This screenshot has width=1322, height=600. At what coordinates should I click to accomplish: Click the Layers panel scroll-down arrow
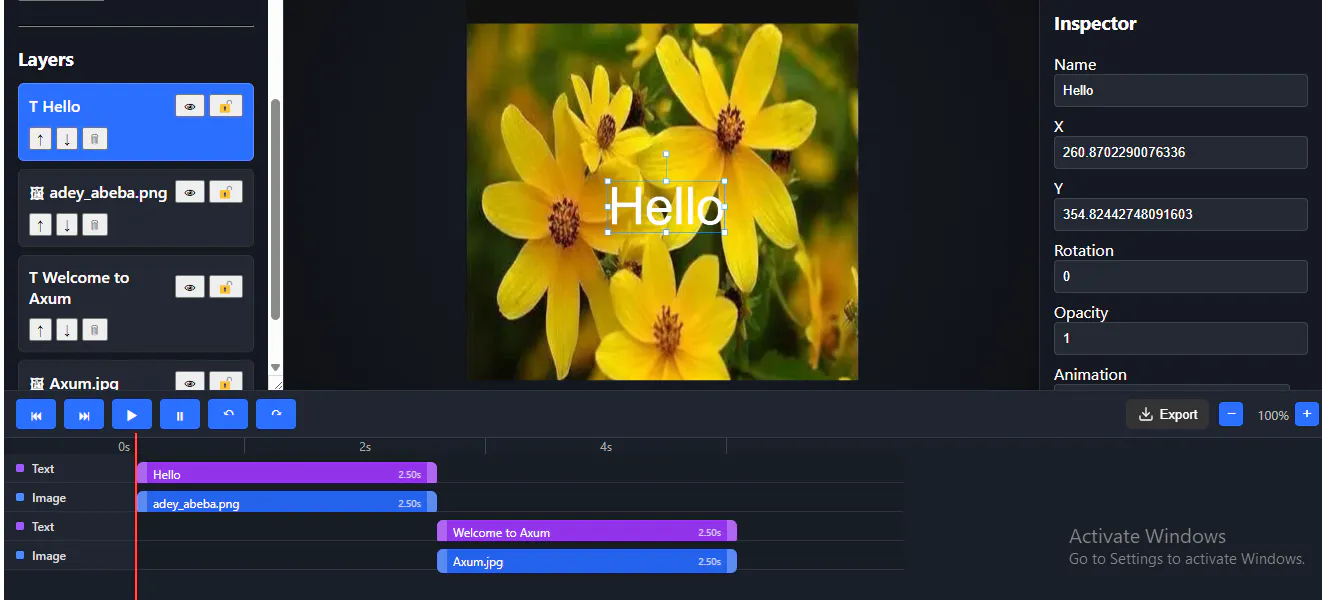pos(276,368)
